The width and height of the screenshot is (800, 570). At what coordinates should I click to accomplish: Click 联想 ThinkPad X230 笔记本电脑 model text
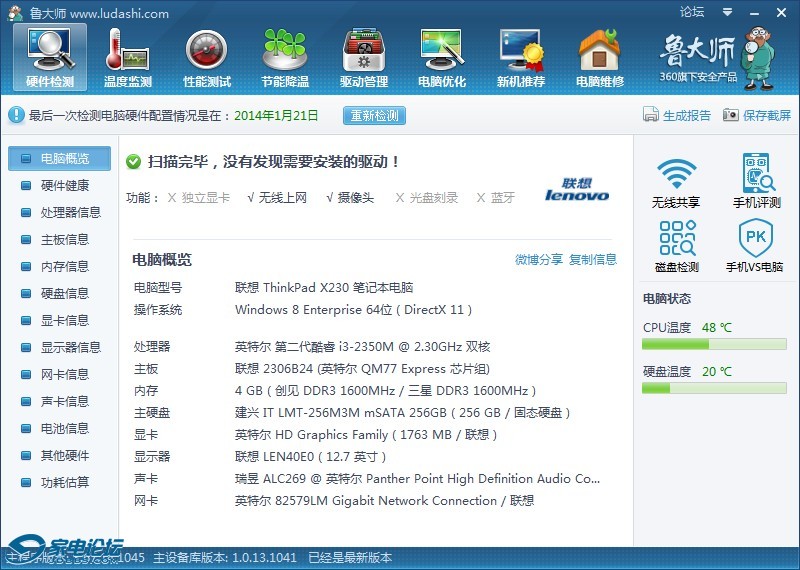tap(324, 288)
